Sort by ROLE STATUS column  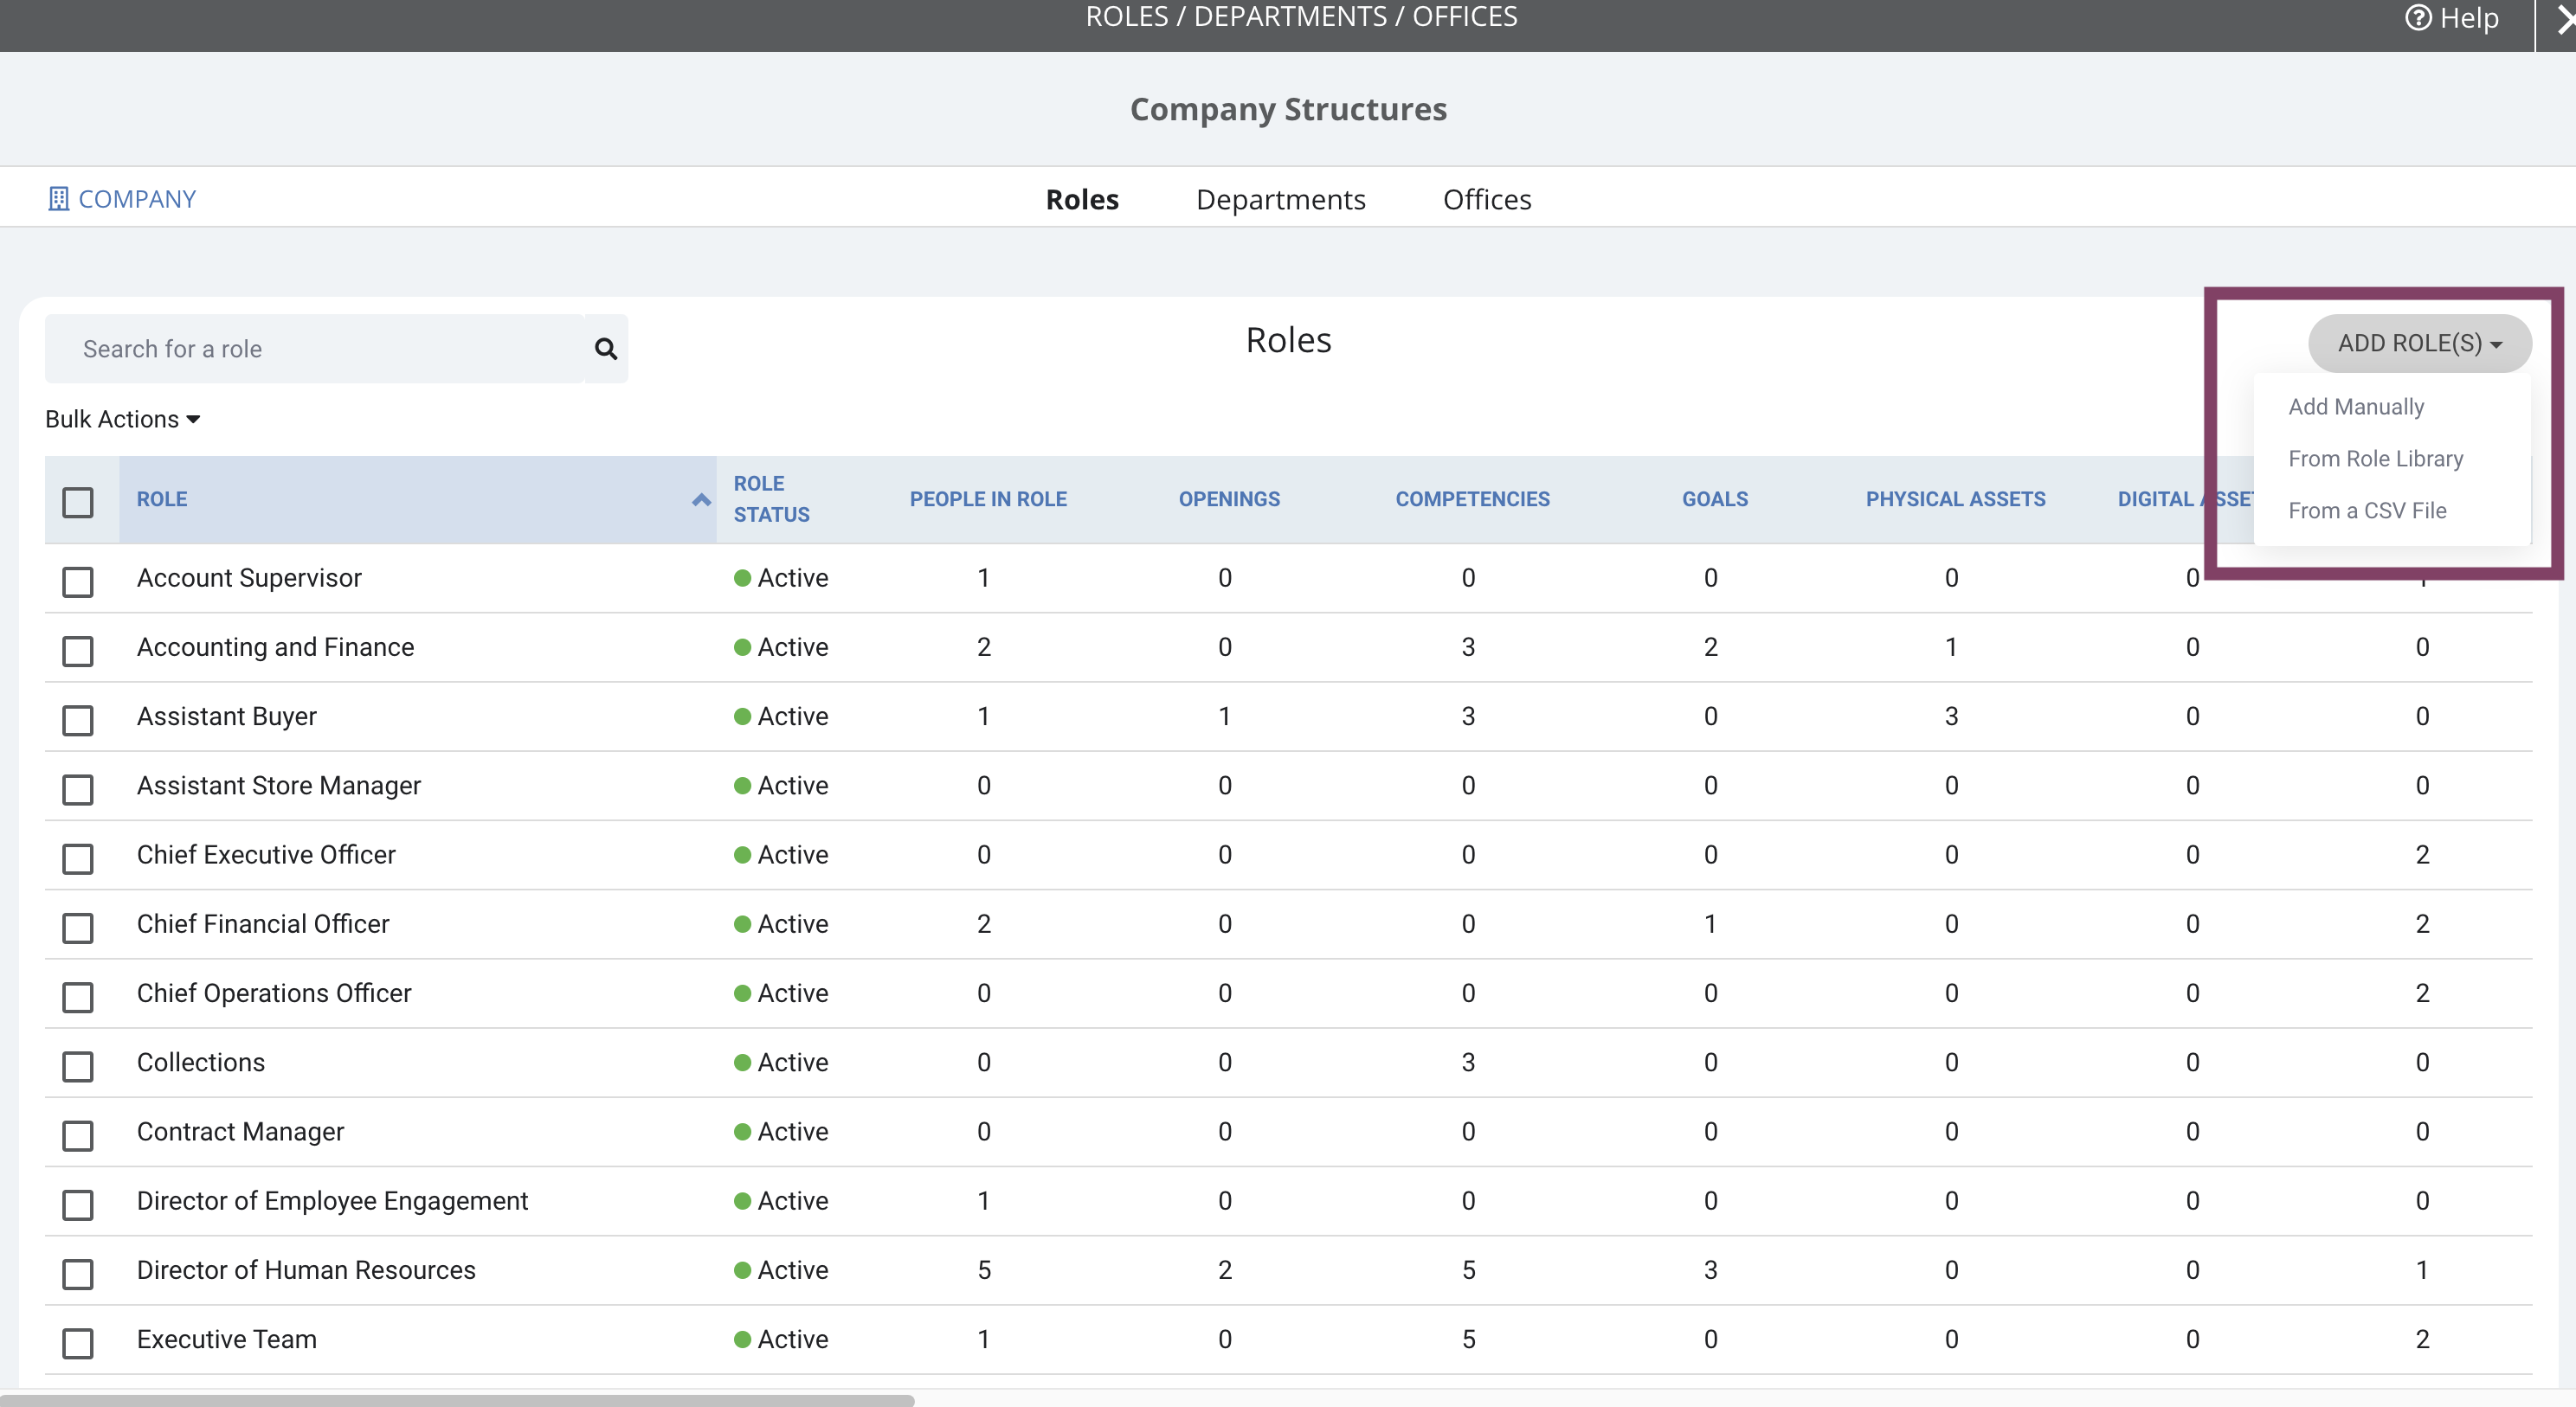[771, 499]
